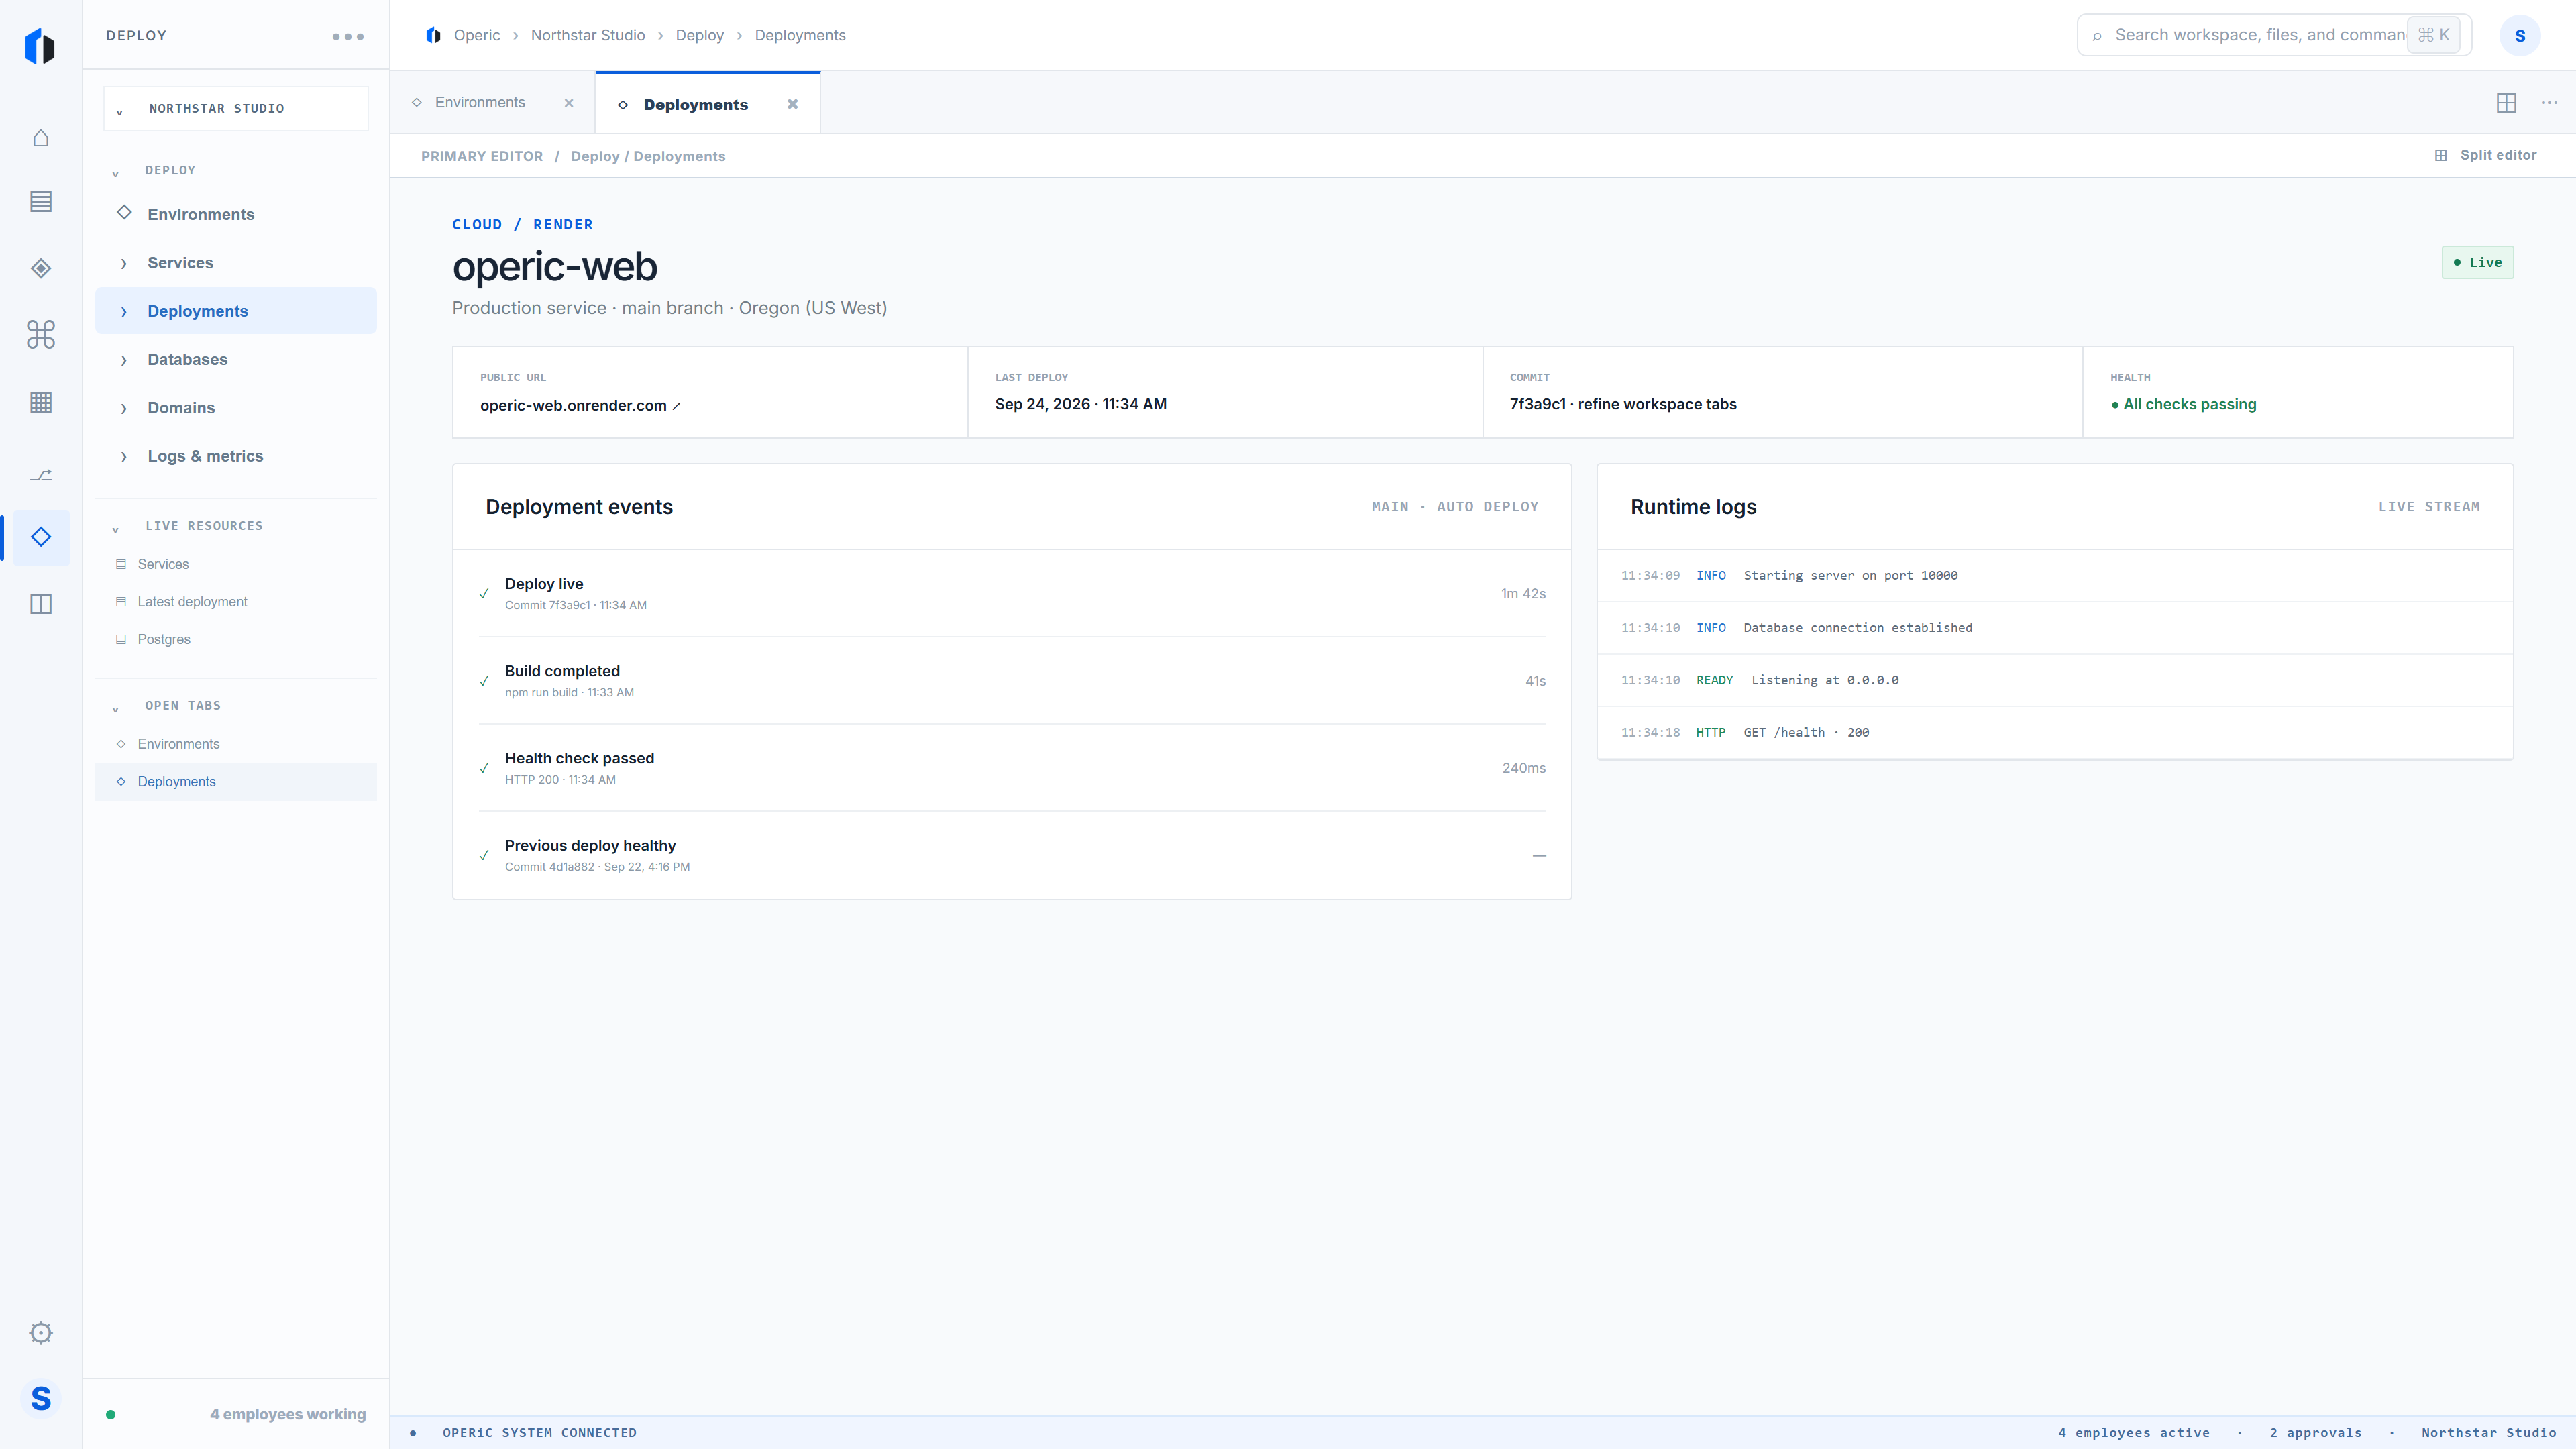Open the user avatar S in the header
Screen dimensions: 2576x1449
click(2520, 35)
